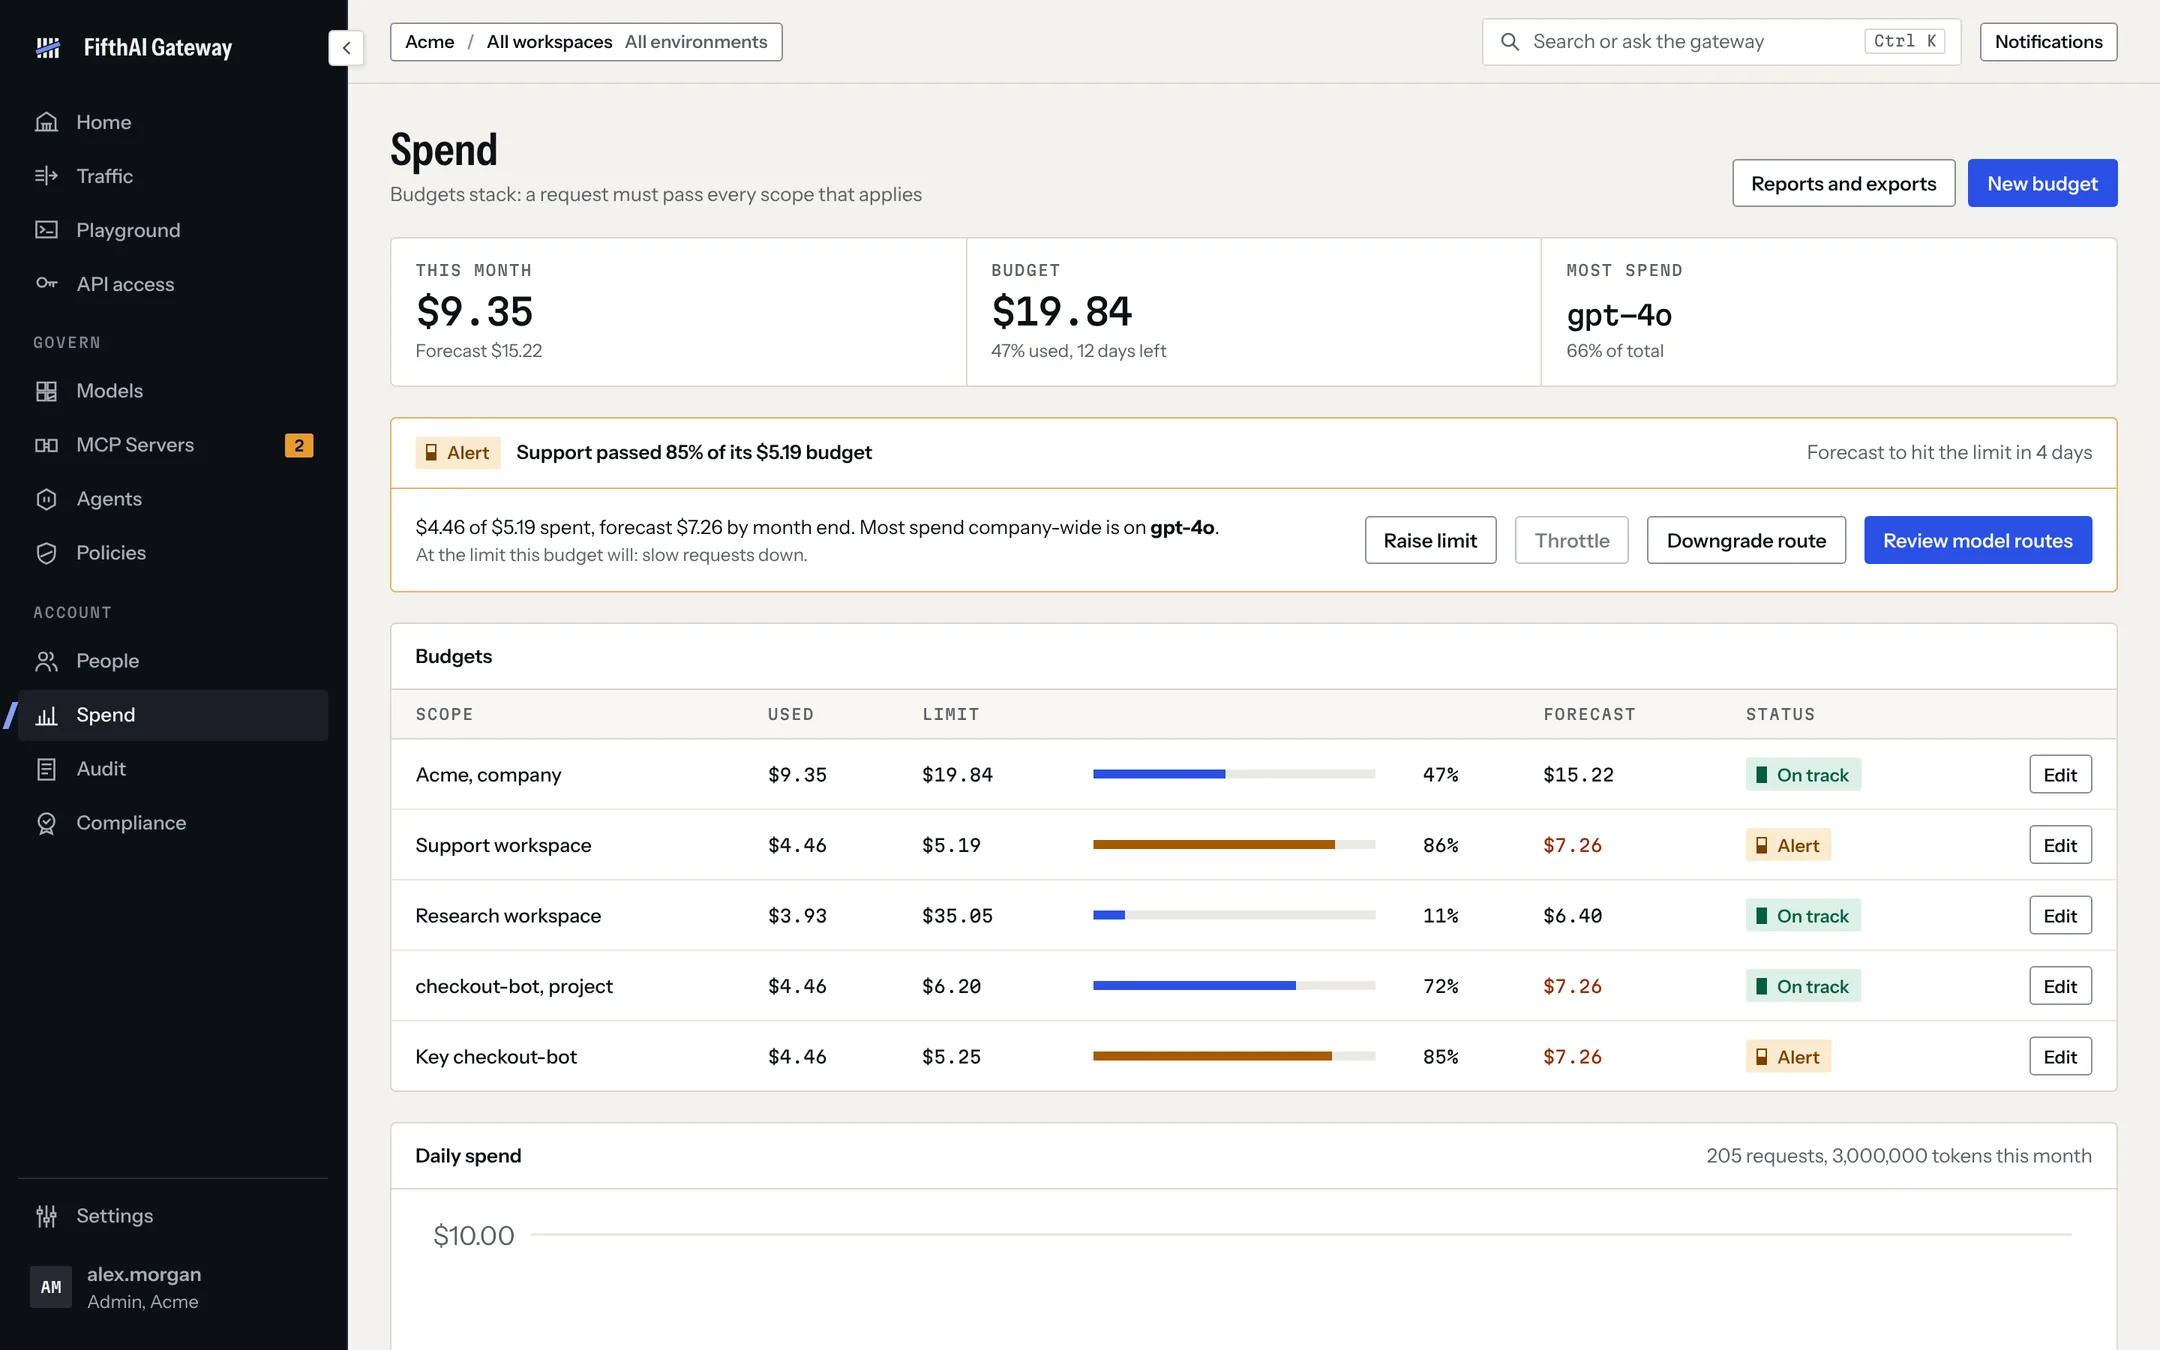Click the Support workspace usage bar
Image resolution: width=2160 pixels, height=1350 pixels.
coord(1234,845)
